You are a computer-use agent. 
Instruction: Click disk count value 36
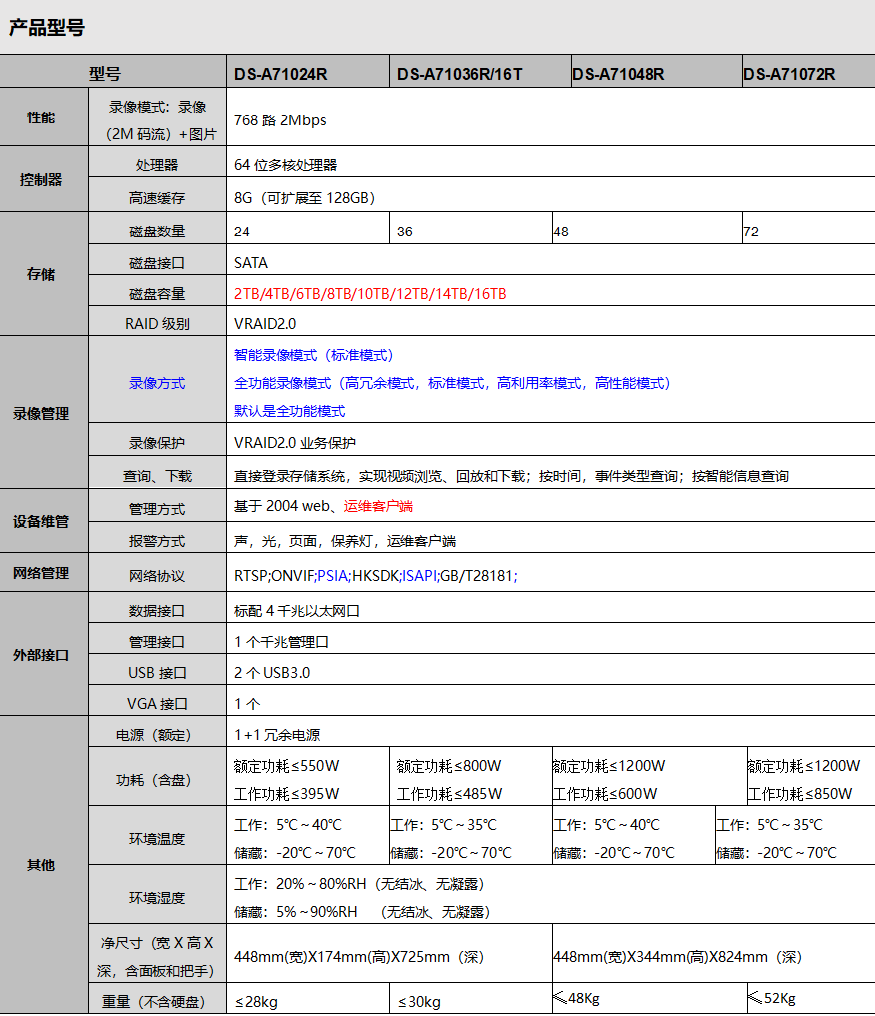(x=404, y=231)
